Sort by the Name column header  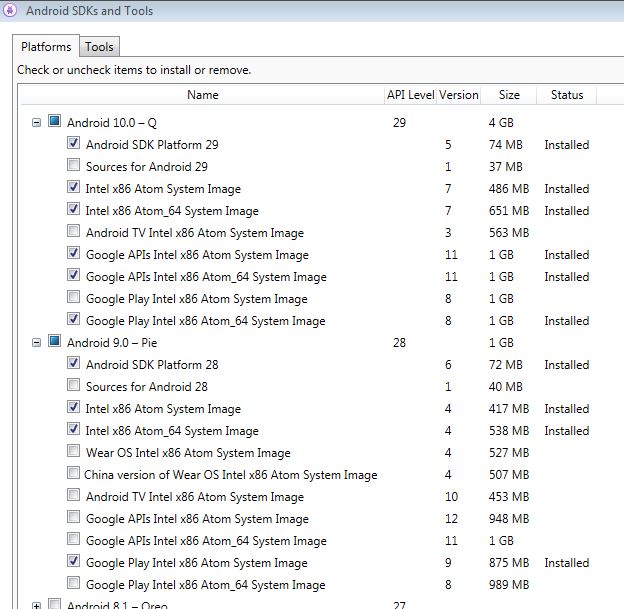pos(203,95)
